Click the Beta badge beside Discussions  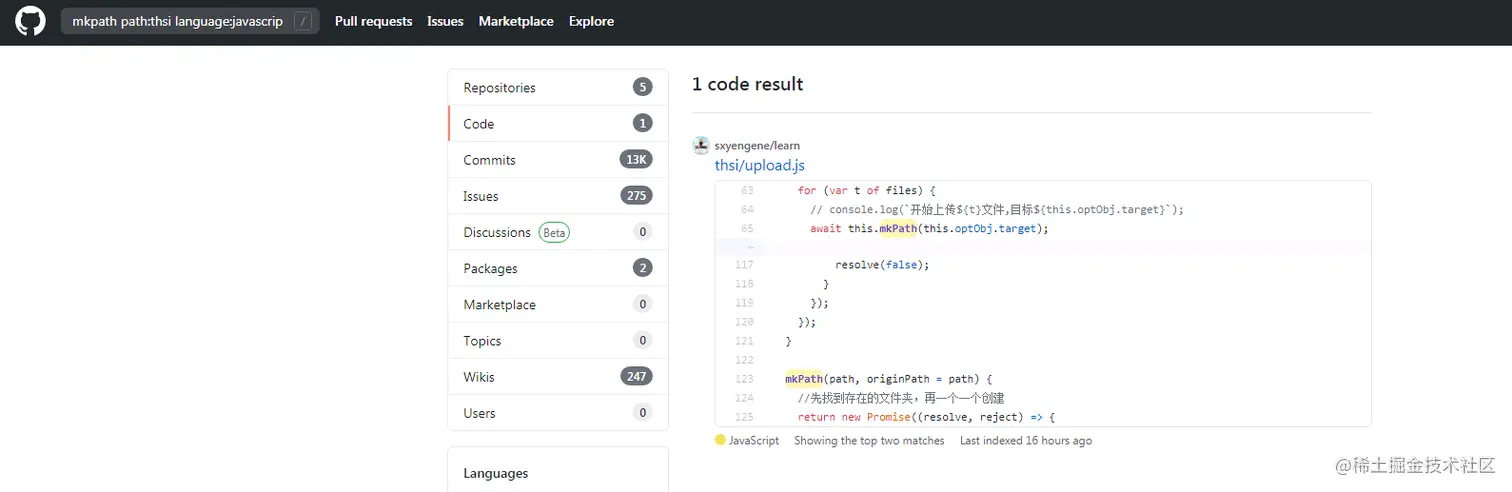pos(554,232)
